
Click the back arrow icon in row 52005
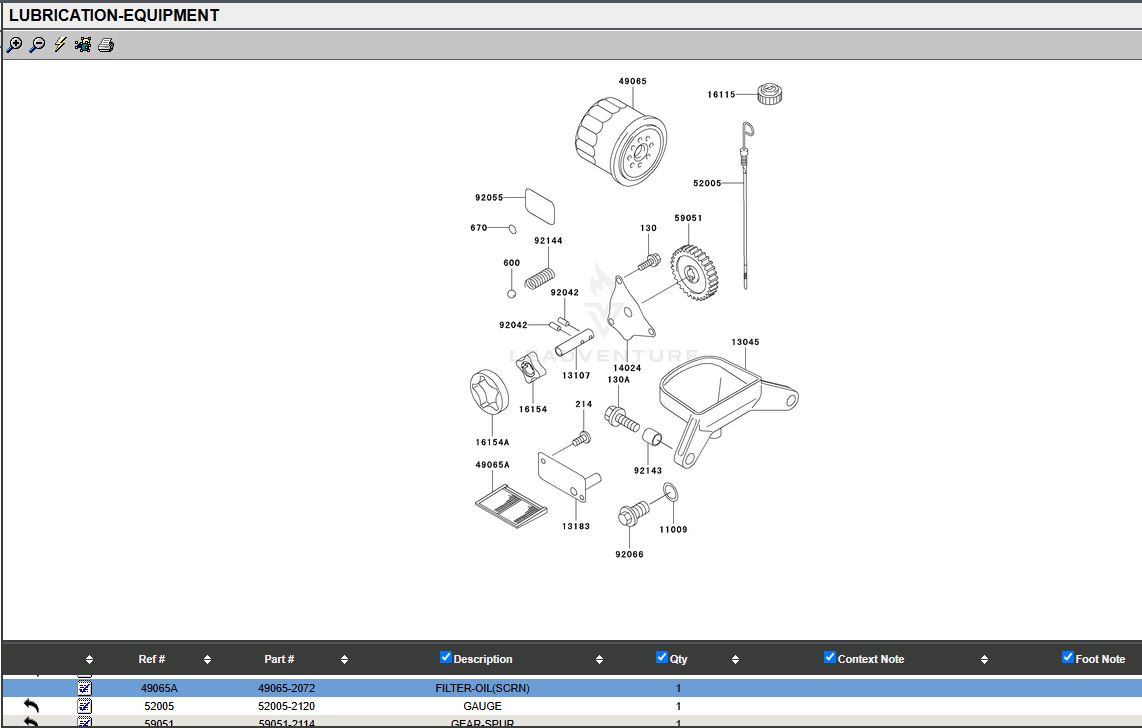[x=31, y=706]
